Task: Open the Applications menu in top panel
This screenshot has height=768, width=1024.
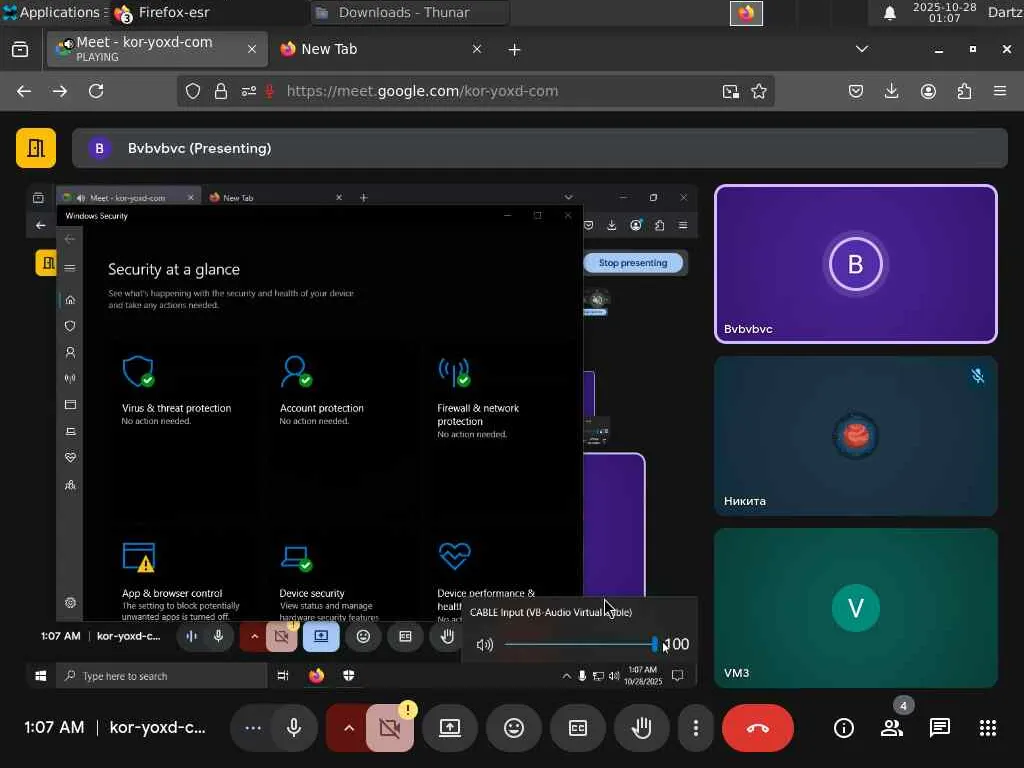Action: click(55, 12)
